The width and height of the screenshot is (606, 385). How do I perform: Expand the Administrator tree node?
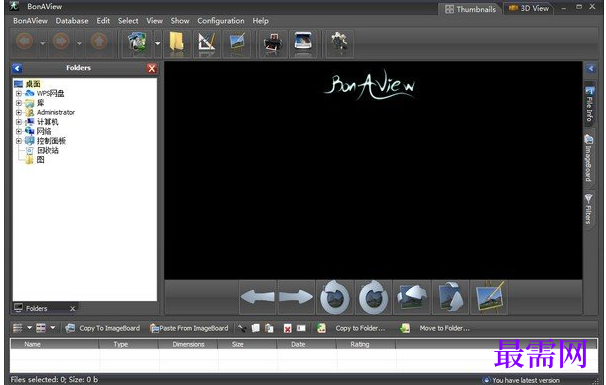tap(19, 112)
